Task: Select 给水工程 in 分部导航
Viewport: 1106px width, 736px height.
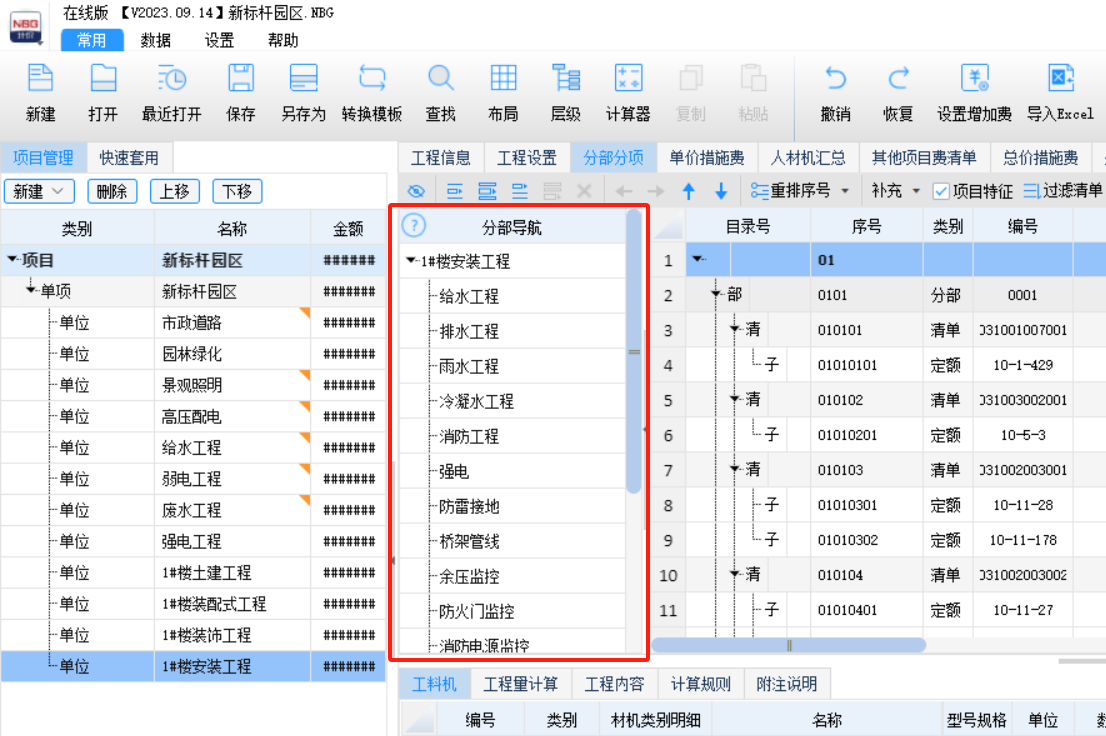Action: (468, 296)
